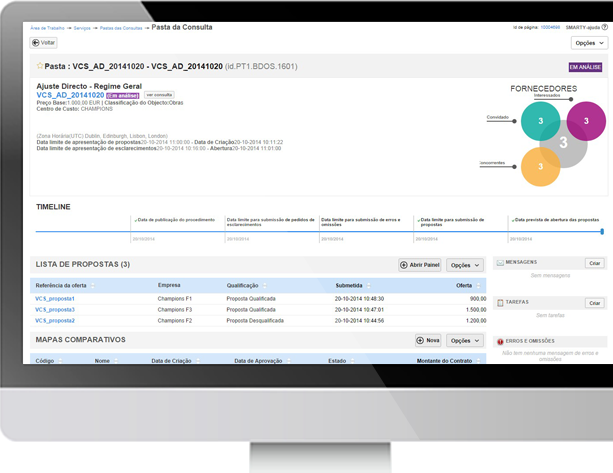Click the Voltar back button
The image size is (613, 473).
(x=44, y=43)
